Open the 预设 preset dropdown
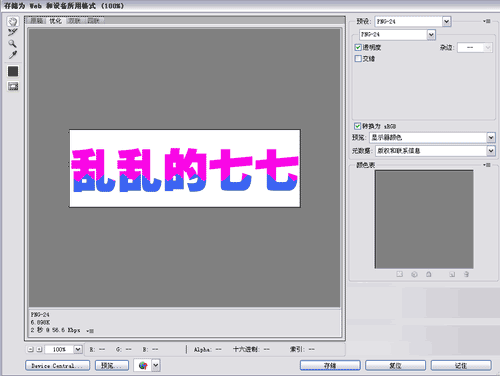The height and width of the screenshot is (376, 500). pos(413,22)
